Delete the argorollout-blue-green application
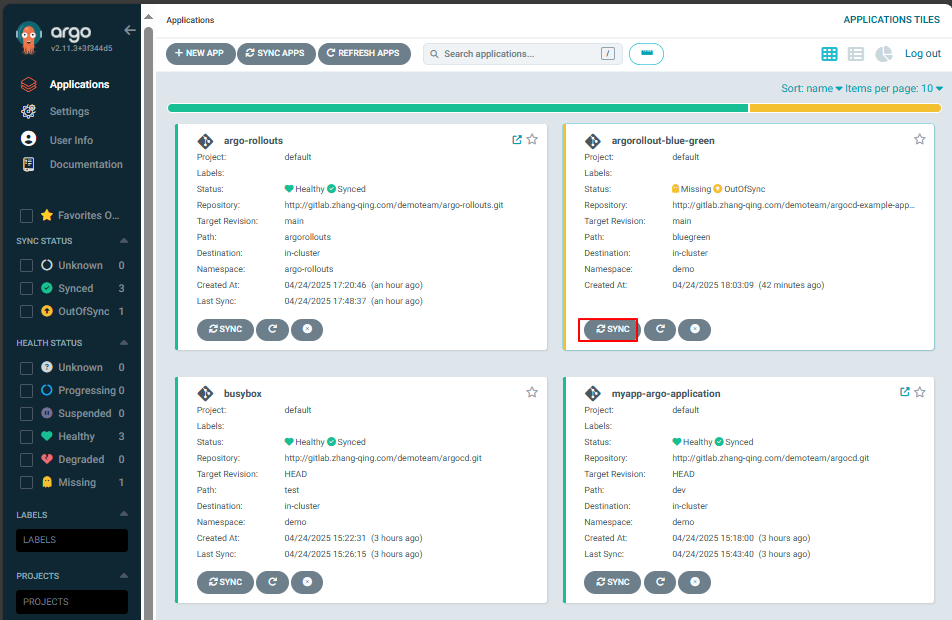952x620 pixels. [695, 330]
